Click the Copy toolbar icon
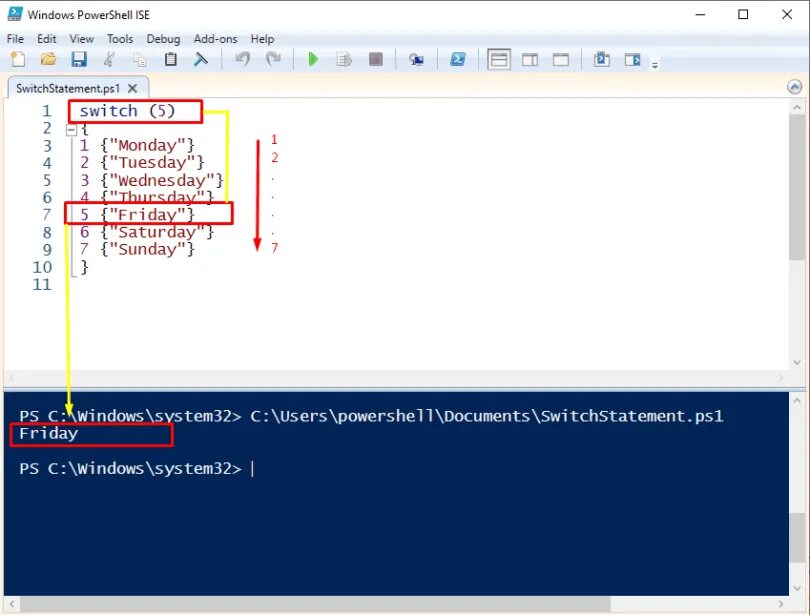 click(139, 59)
